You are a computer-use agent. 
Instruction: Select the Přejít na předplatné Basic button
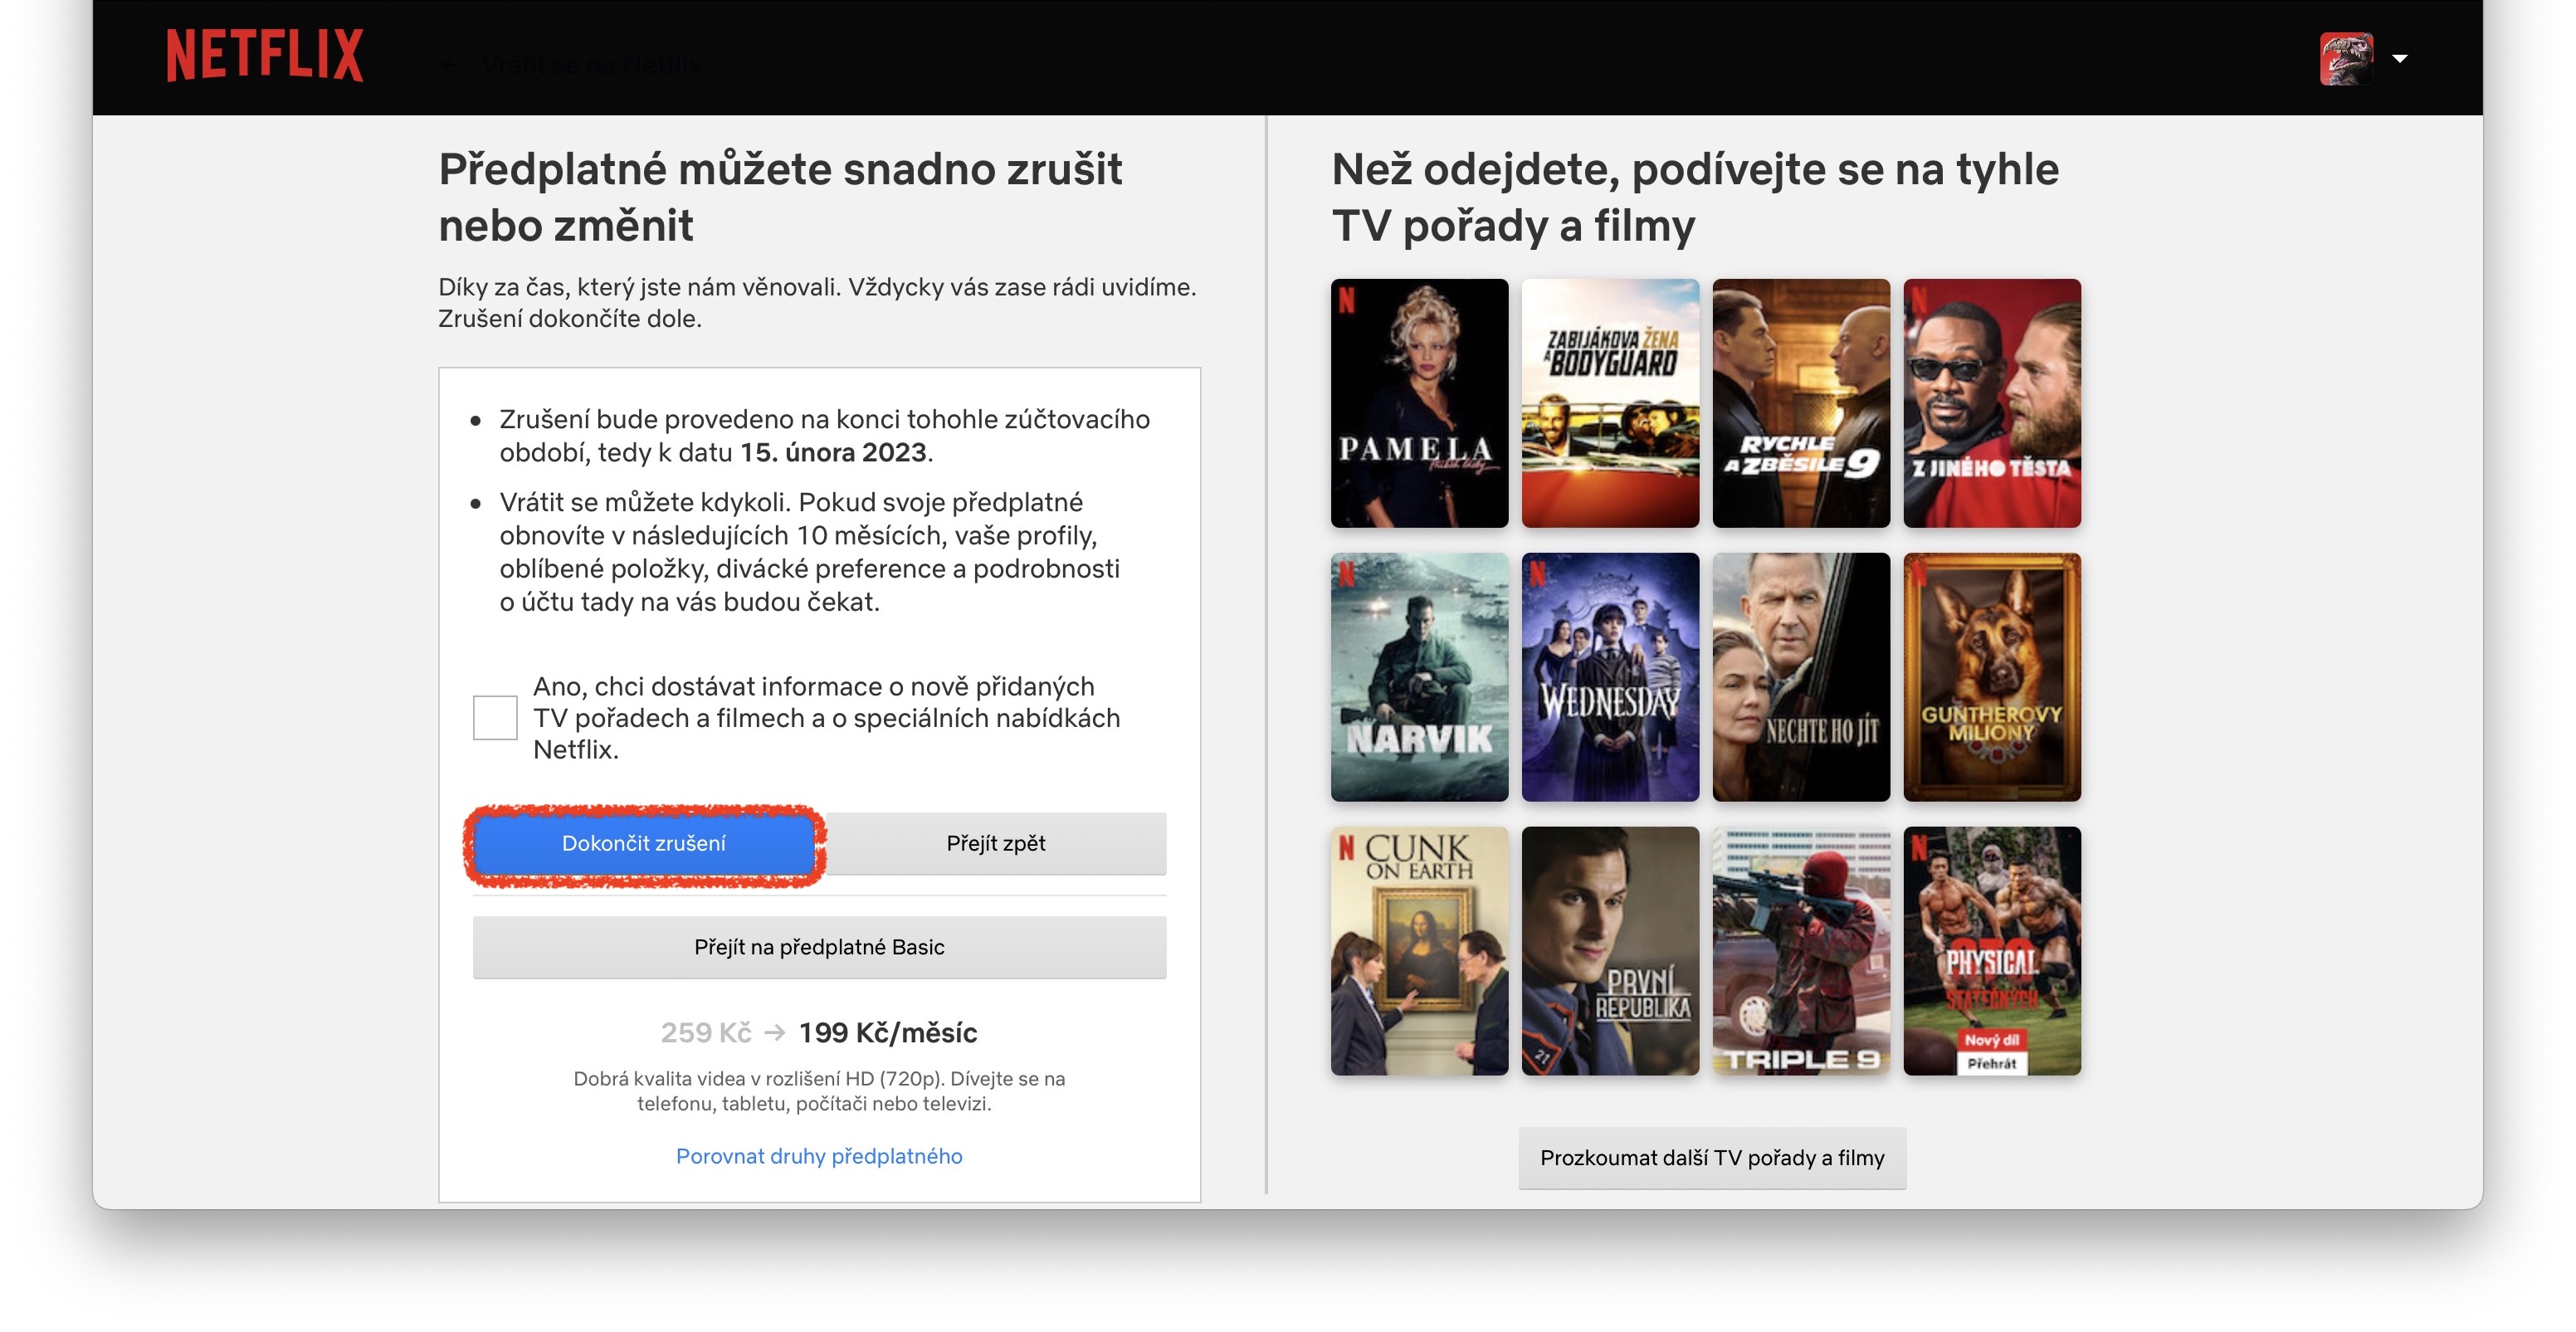(x=819, y=947)
